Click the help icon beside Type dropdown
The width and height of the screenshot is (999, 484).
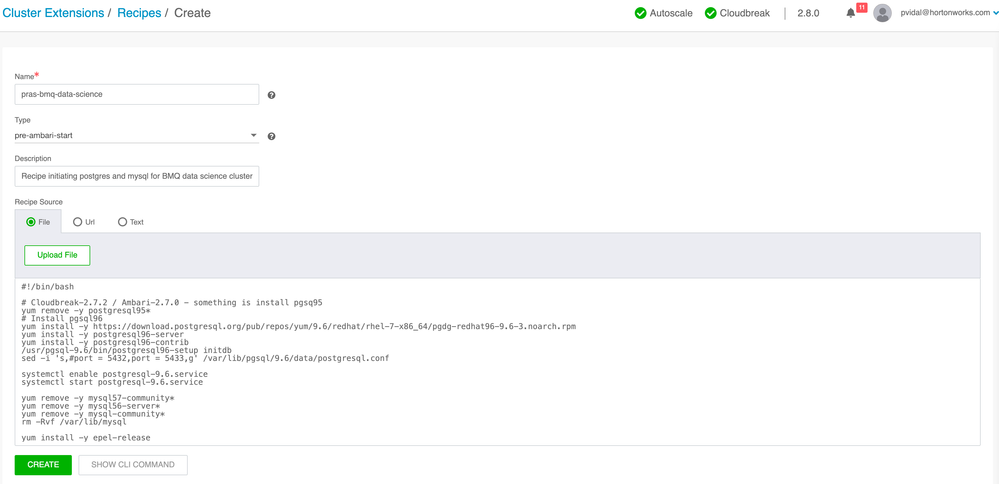[271, 136]
